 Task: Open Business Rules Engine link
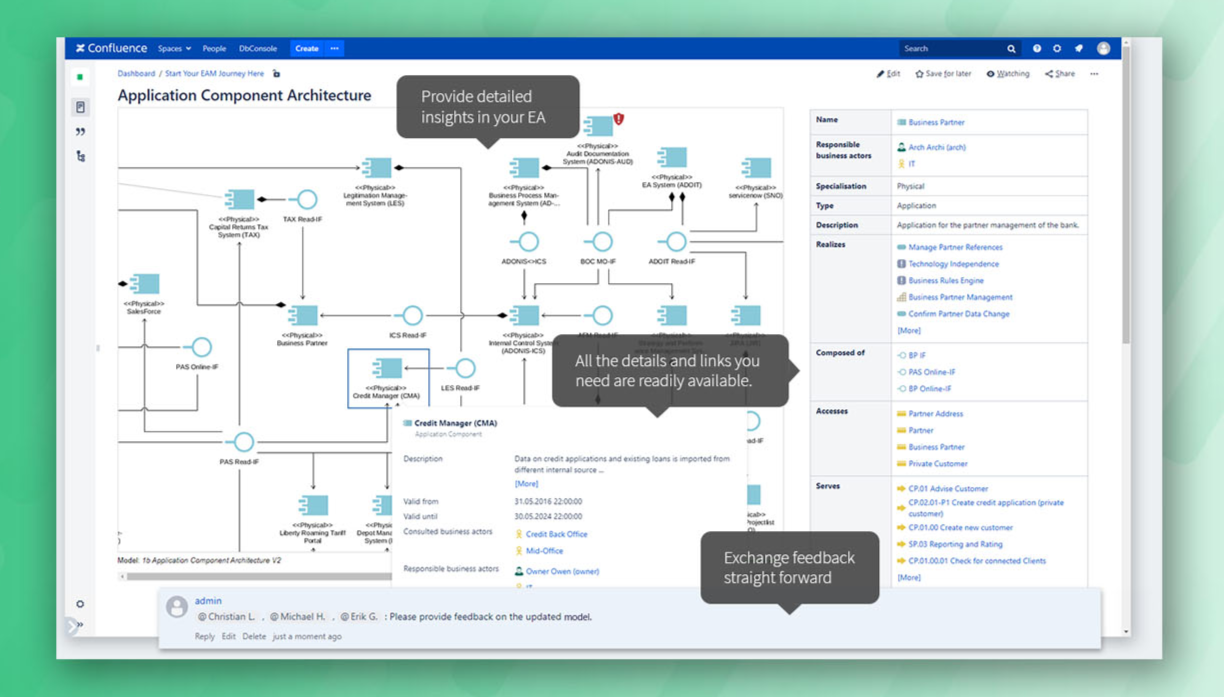tap(946, 281)
